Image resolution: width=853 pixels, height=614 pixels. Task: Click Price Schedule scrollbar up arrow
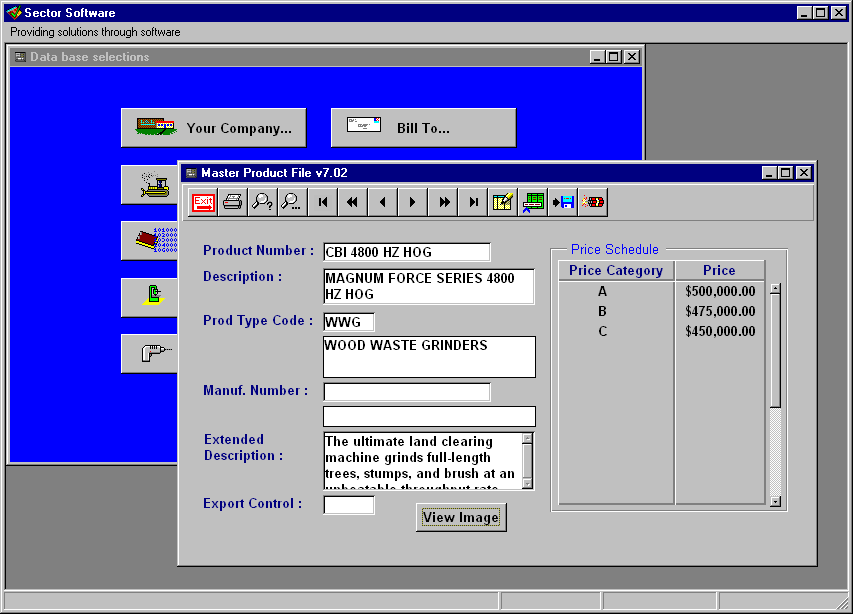click(776, 289)
